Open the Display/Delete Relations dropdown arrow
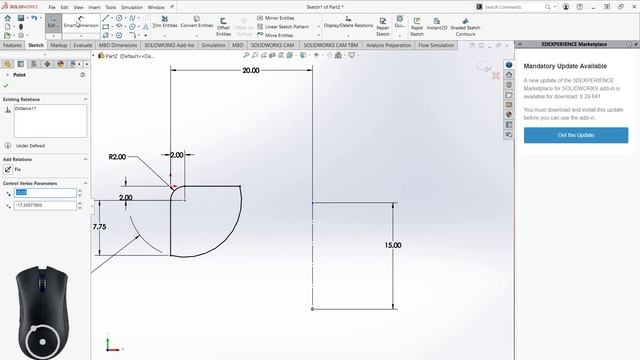The width and height of the screenshot is (640, 360). (x=348, y=36)
